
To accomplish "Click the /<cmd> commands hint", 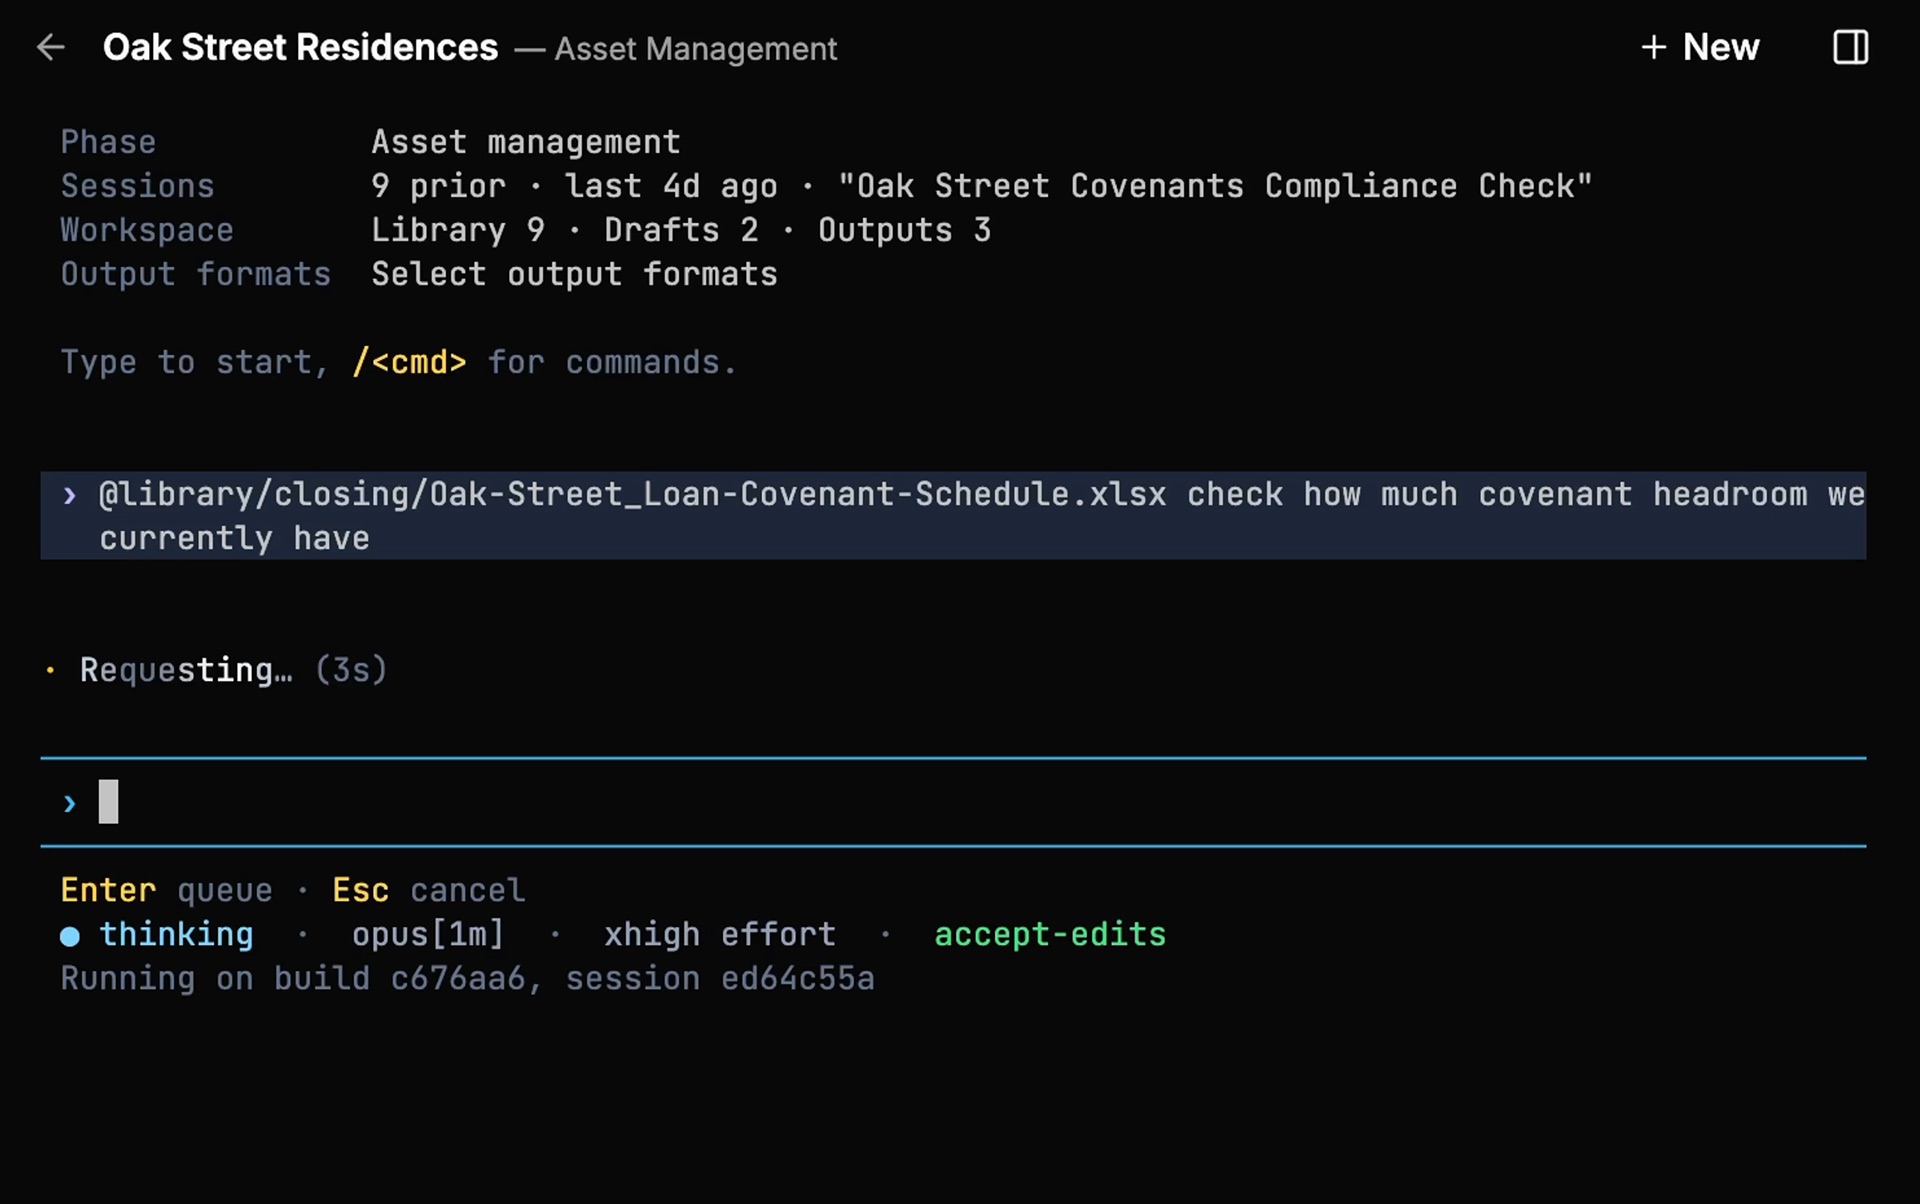I will (409, 362).
